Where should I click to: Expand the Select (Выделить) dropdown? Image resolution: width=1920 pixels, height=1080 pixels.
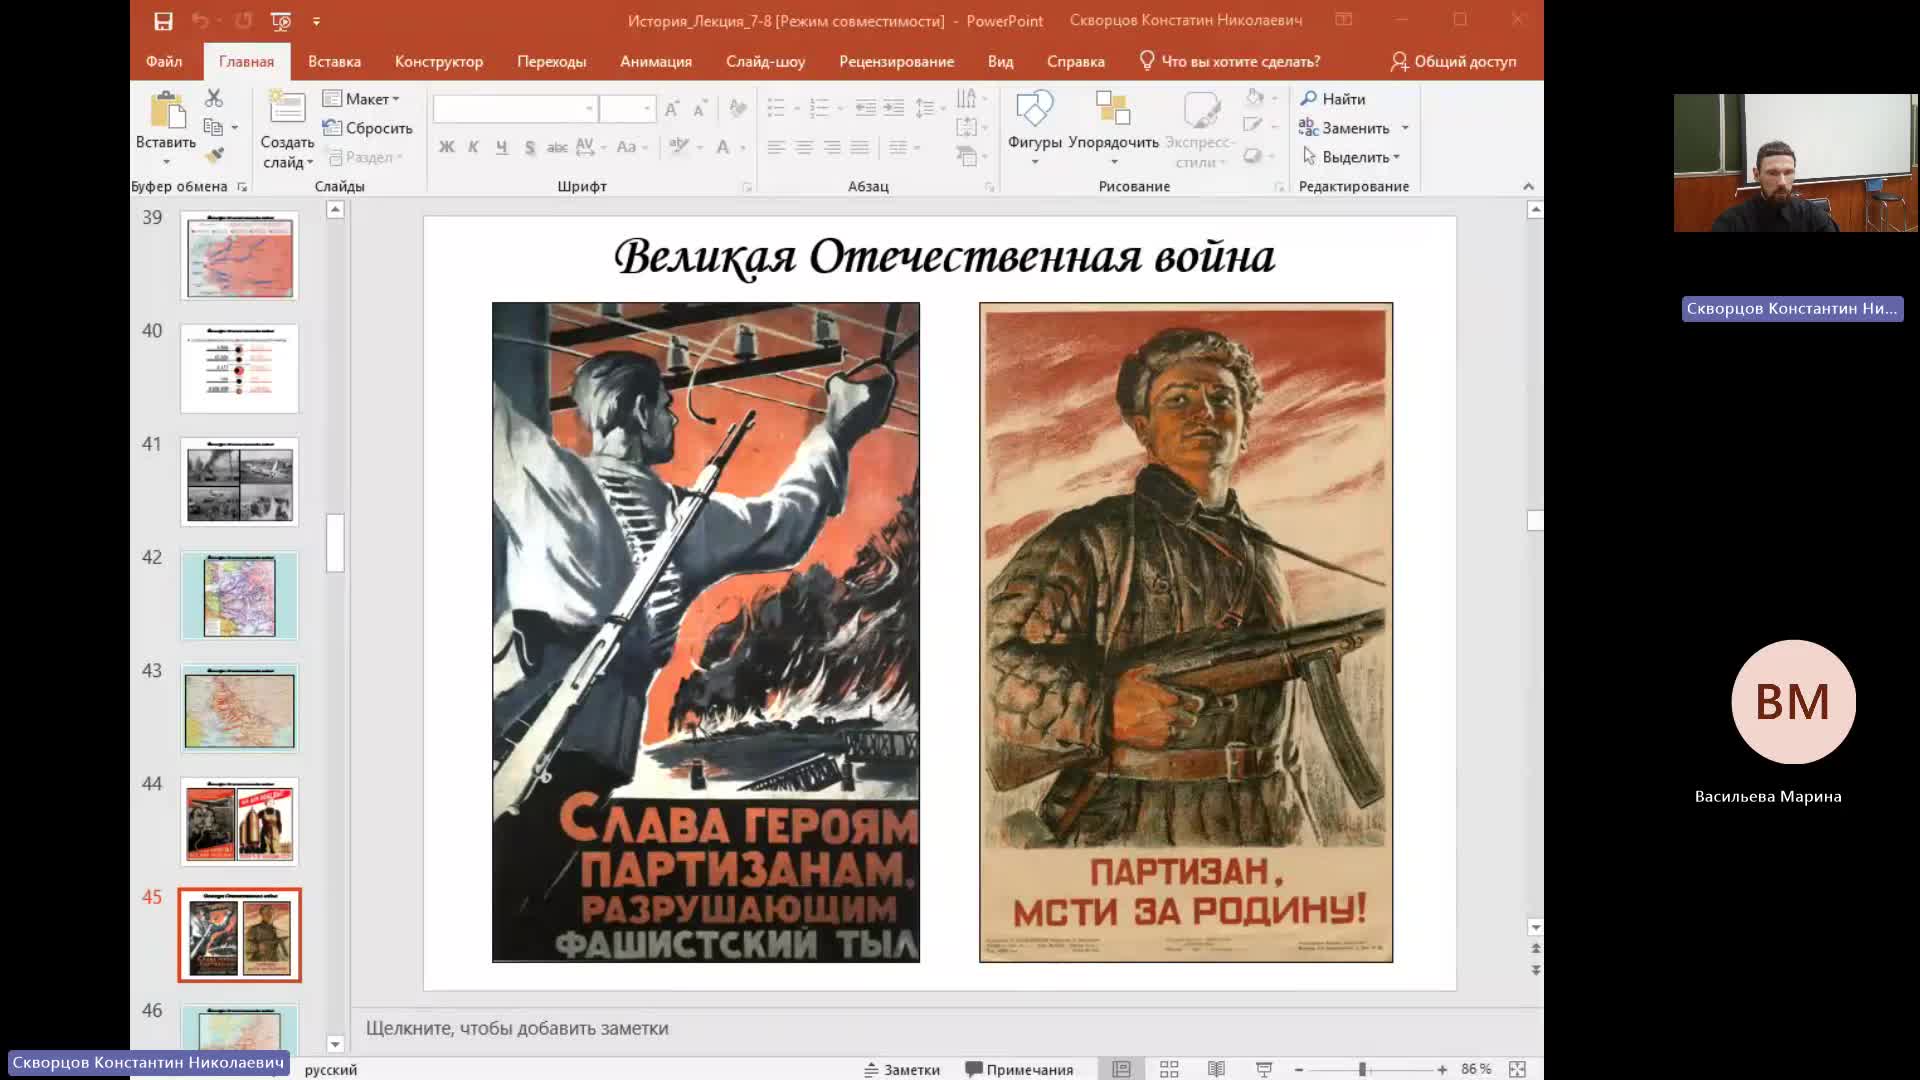click(x=1352, y=157)
